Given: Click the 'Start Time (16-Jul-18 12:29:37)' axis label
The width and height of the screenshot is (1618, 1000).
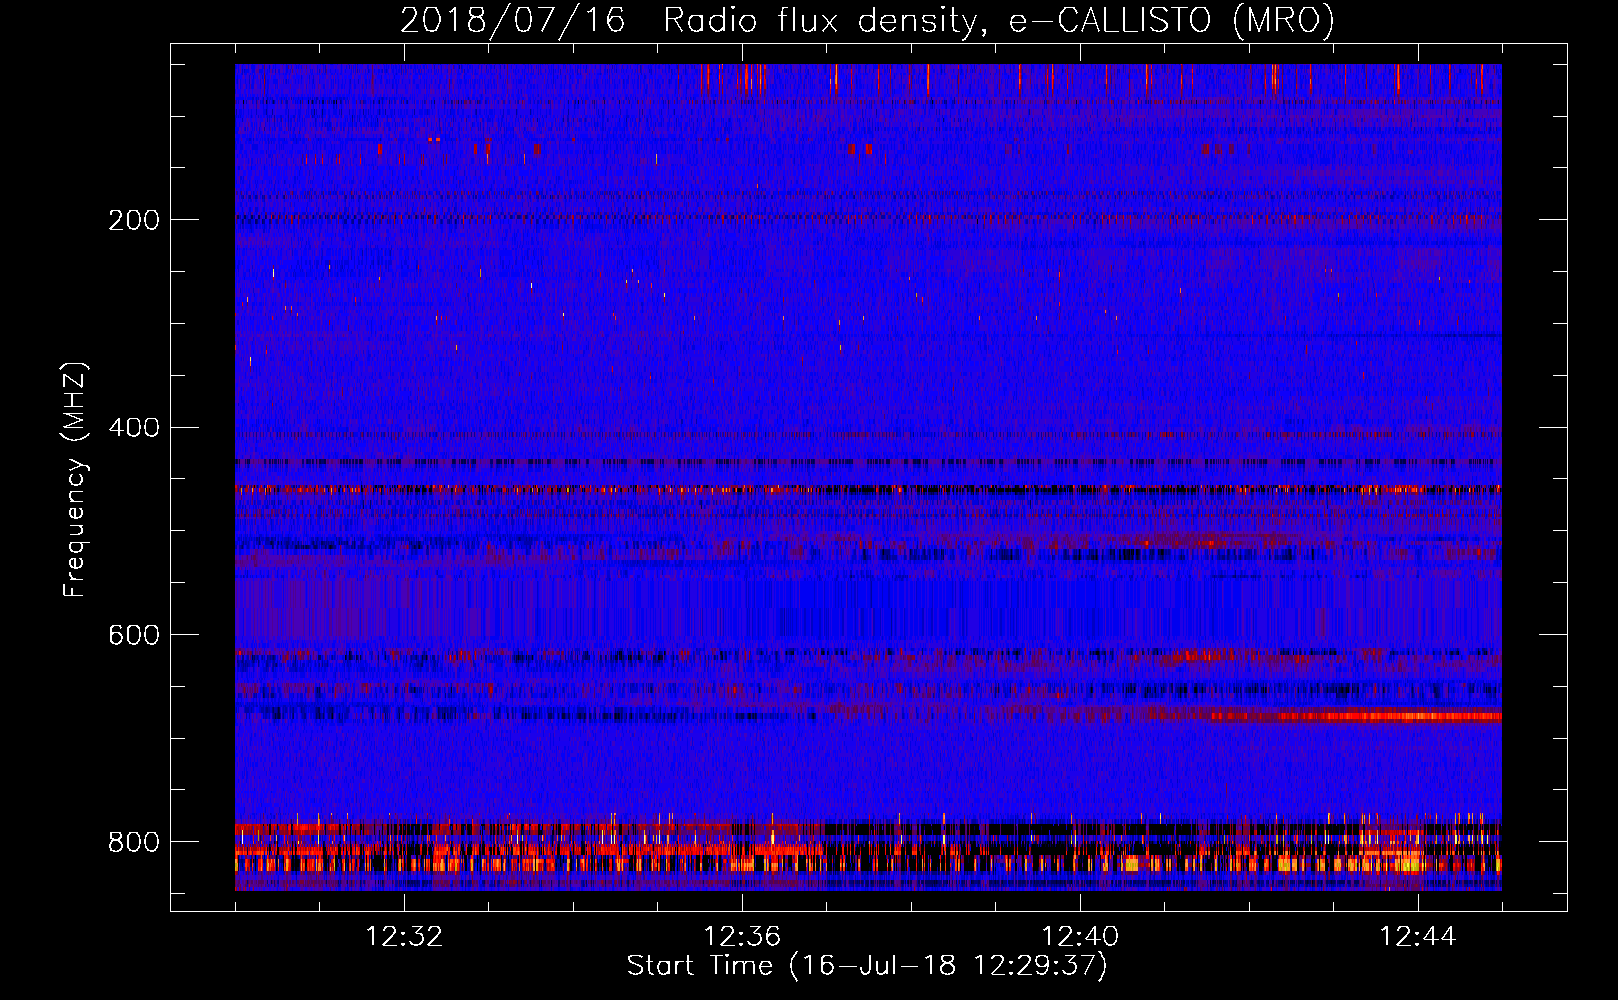Looking at the screenshot, I should point(867,966).
